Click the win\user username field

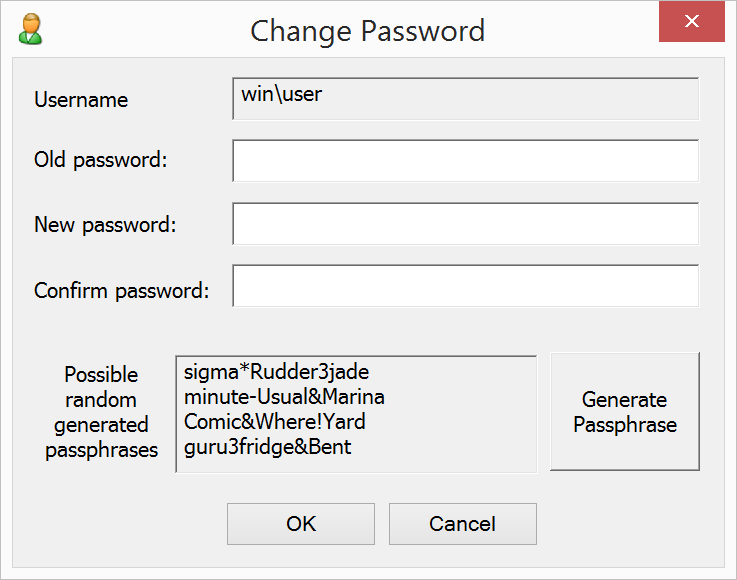click(x=465, y=99)
